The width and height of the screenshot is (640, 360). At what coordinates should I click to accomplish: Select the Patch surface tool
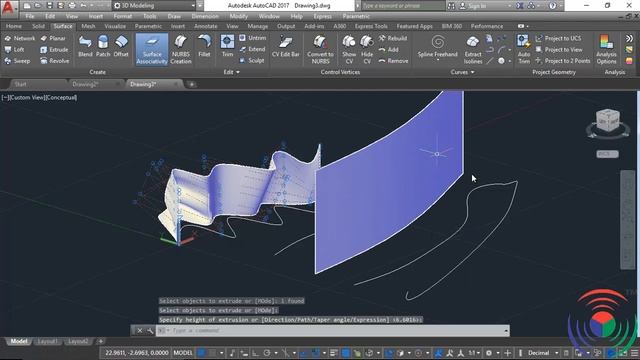[x=103, y=46]
